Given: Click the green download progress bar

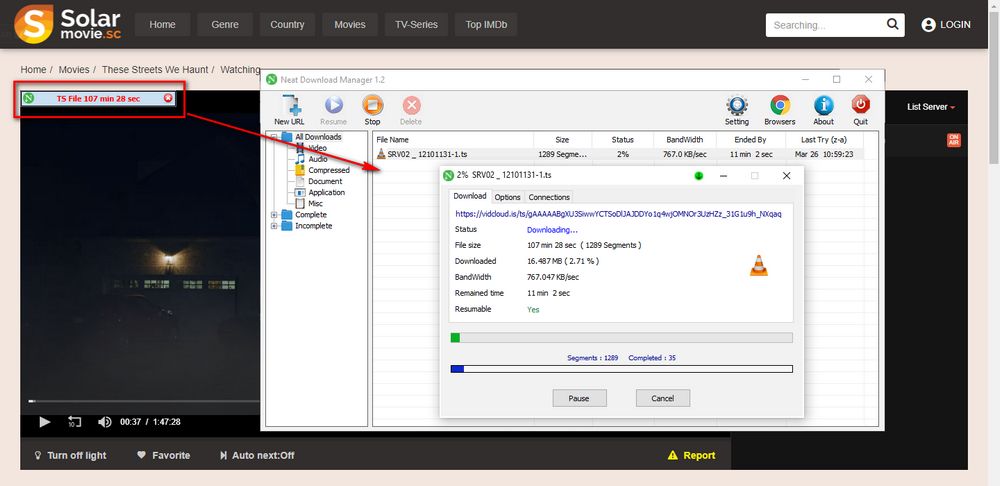Looking at the screenshot, I should tap(621, 338).
